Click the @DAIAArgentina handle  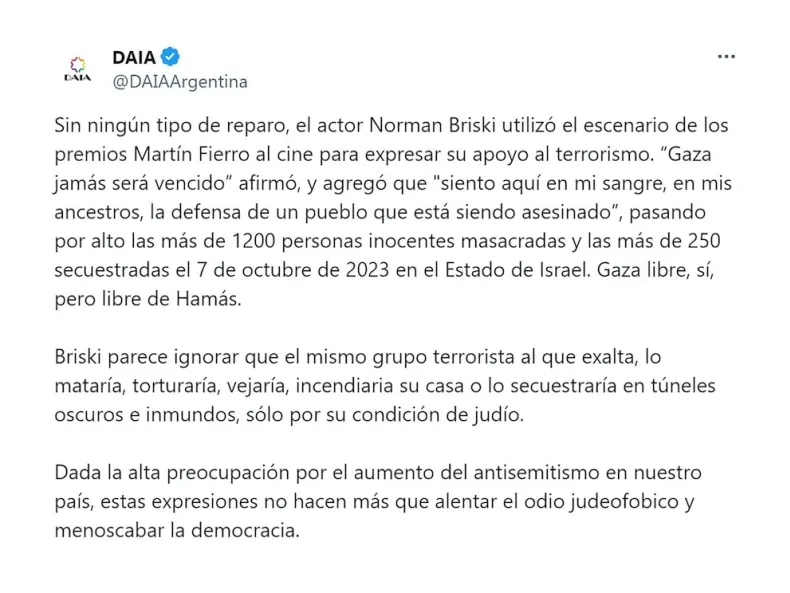179,81
